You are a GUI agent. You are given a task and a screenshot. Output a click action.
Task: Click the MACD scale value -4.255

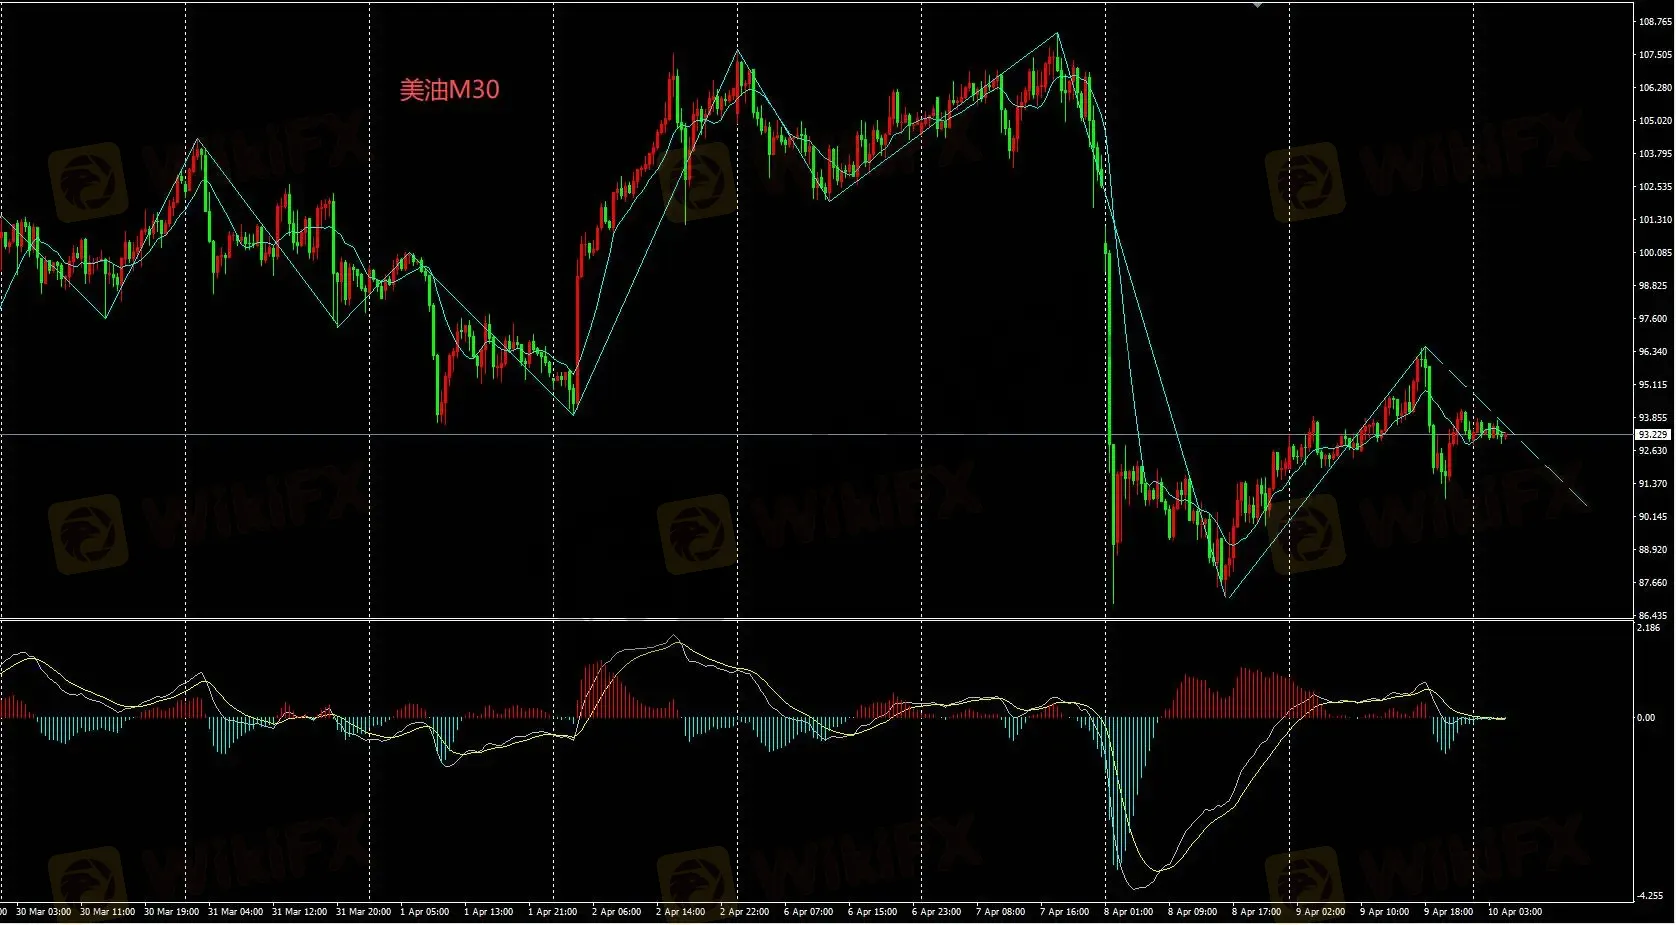1650,896
